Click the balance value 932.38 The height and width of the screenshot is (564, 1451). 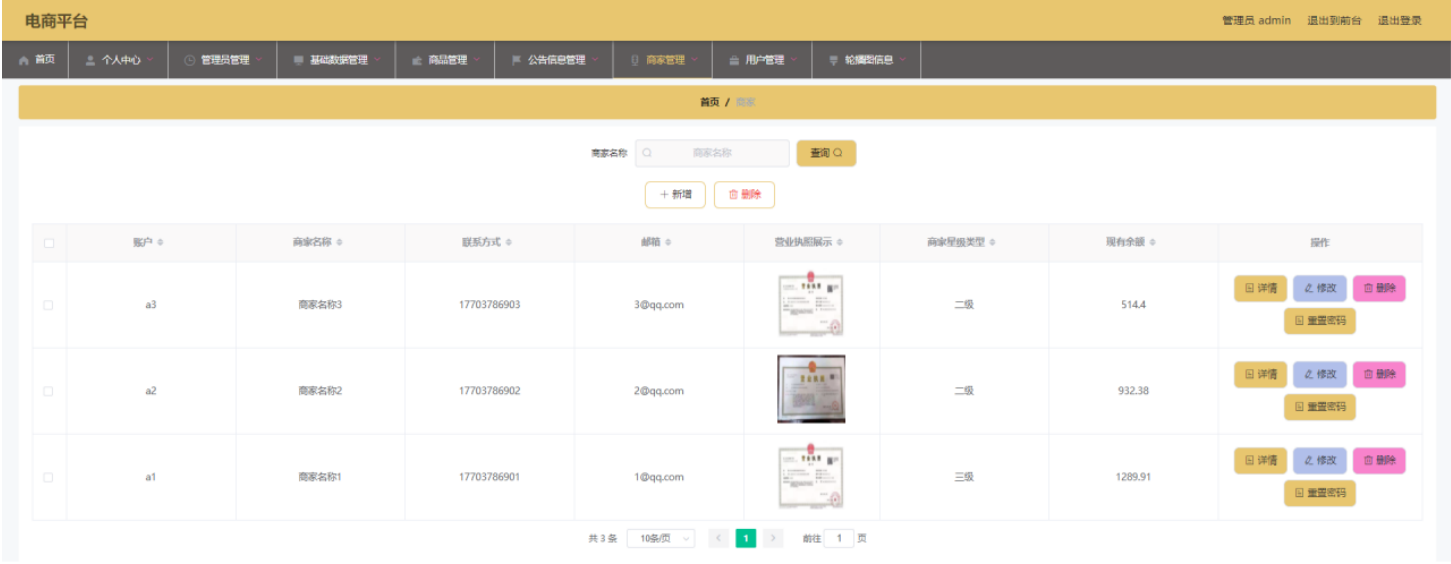[x=1133, y=391]
